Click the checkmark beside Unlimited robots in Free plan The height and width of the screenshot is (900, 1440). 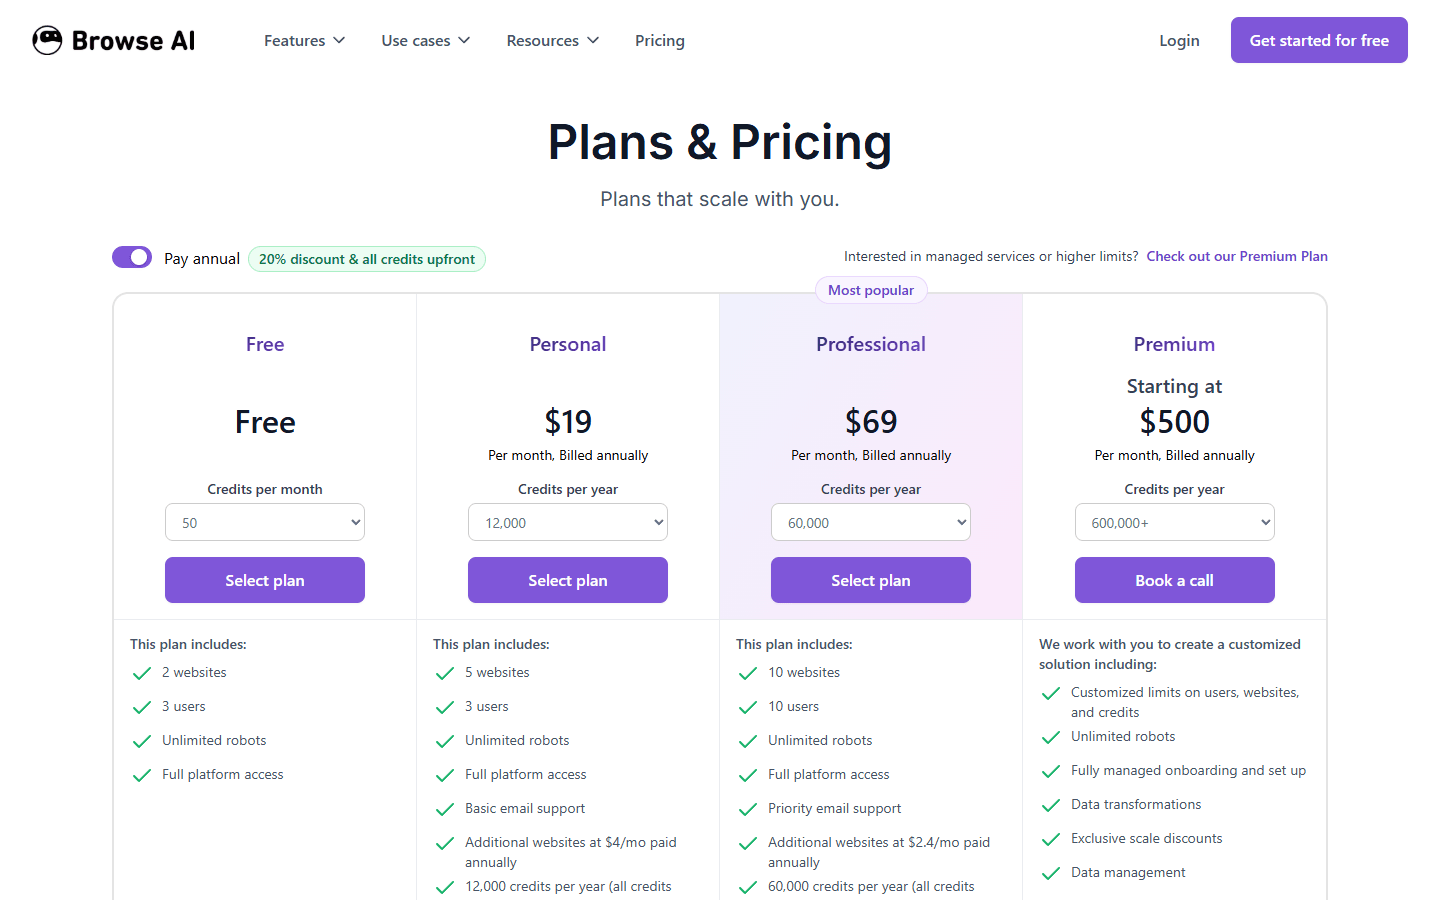[141, 740]
